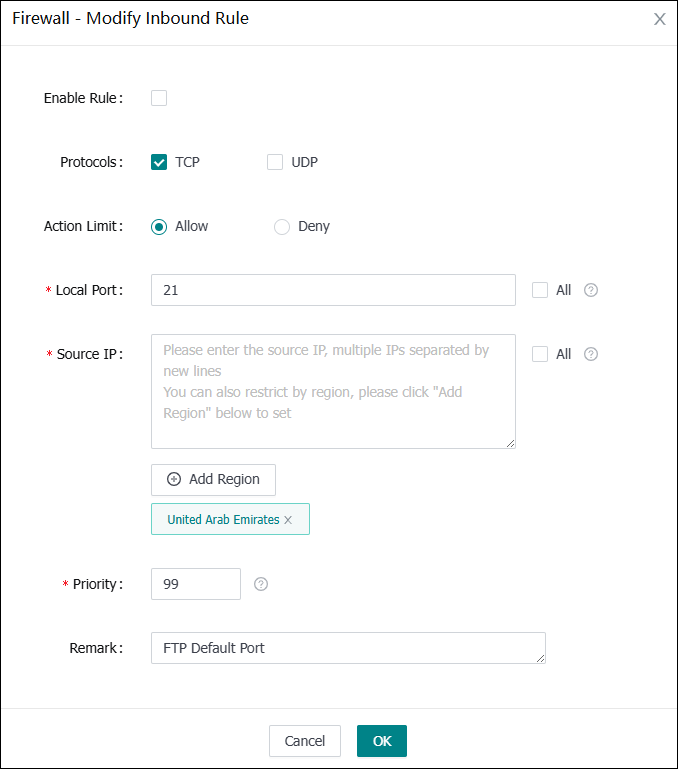The height and width of the screenshot is (769, 678).
Task: Click the Local Port input field
Action: tap(333, 290)
